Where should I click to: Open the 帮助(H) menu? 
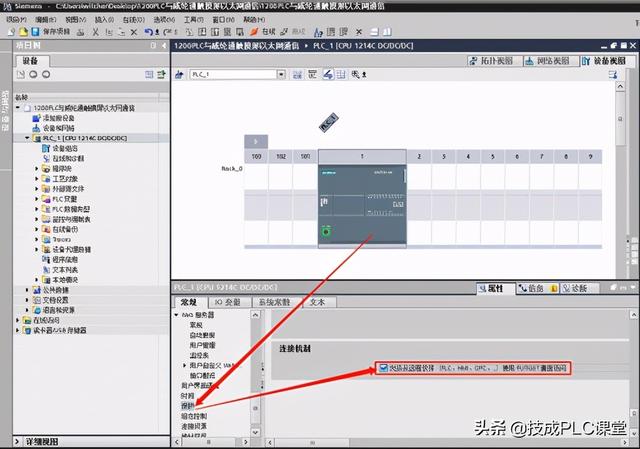(x=254, y=19)
